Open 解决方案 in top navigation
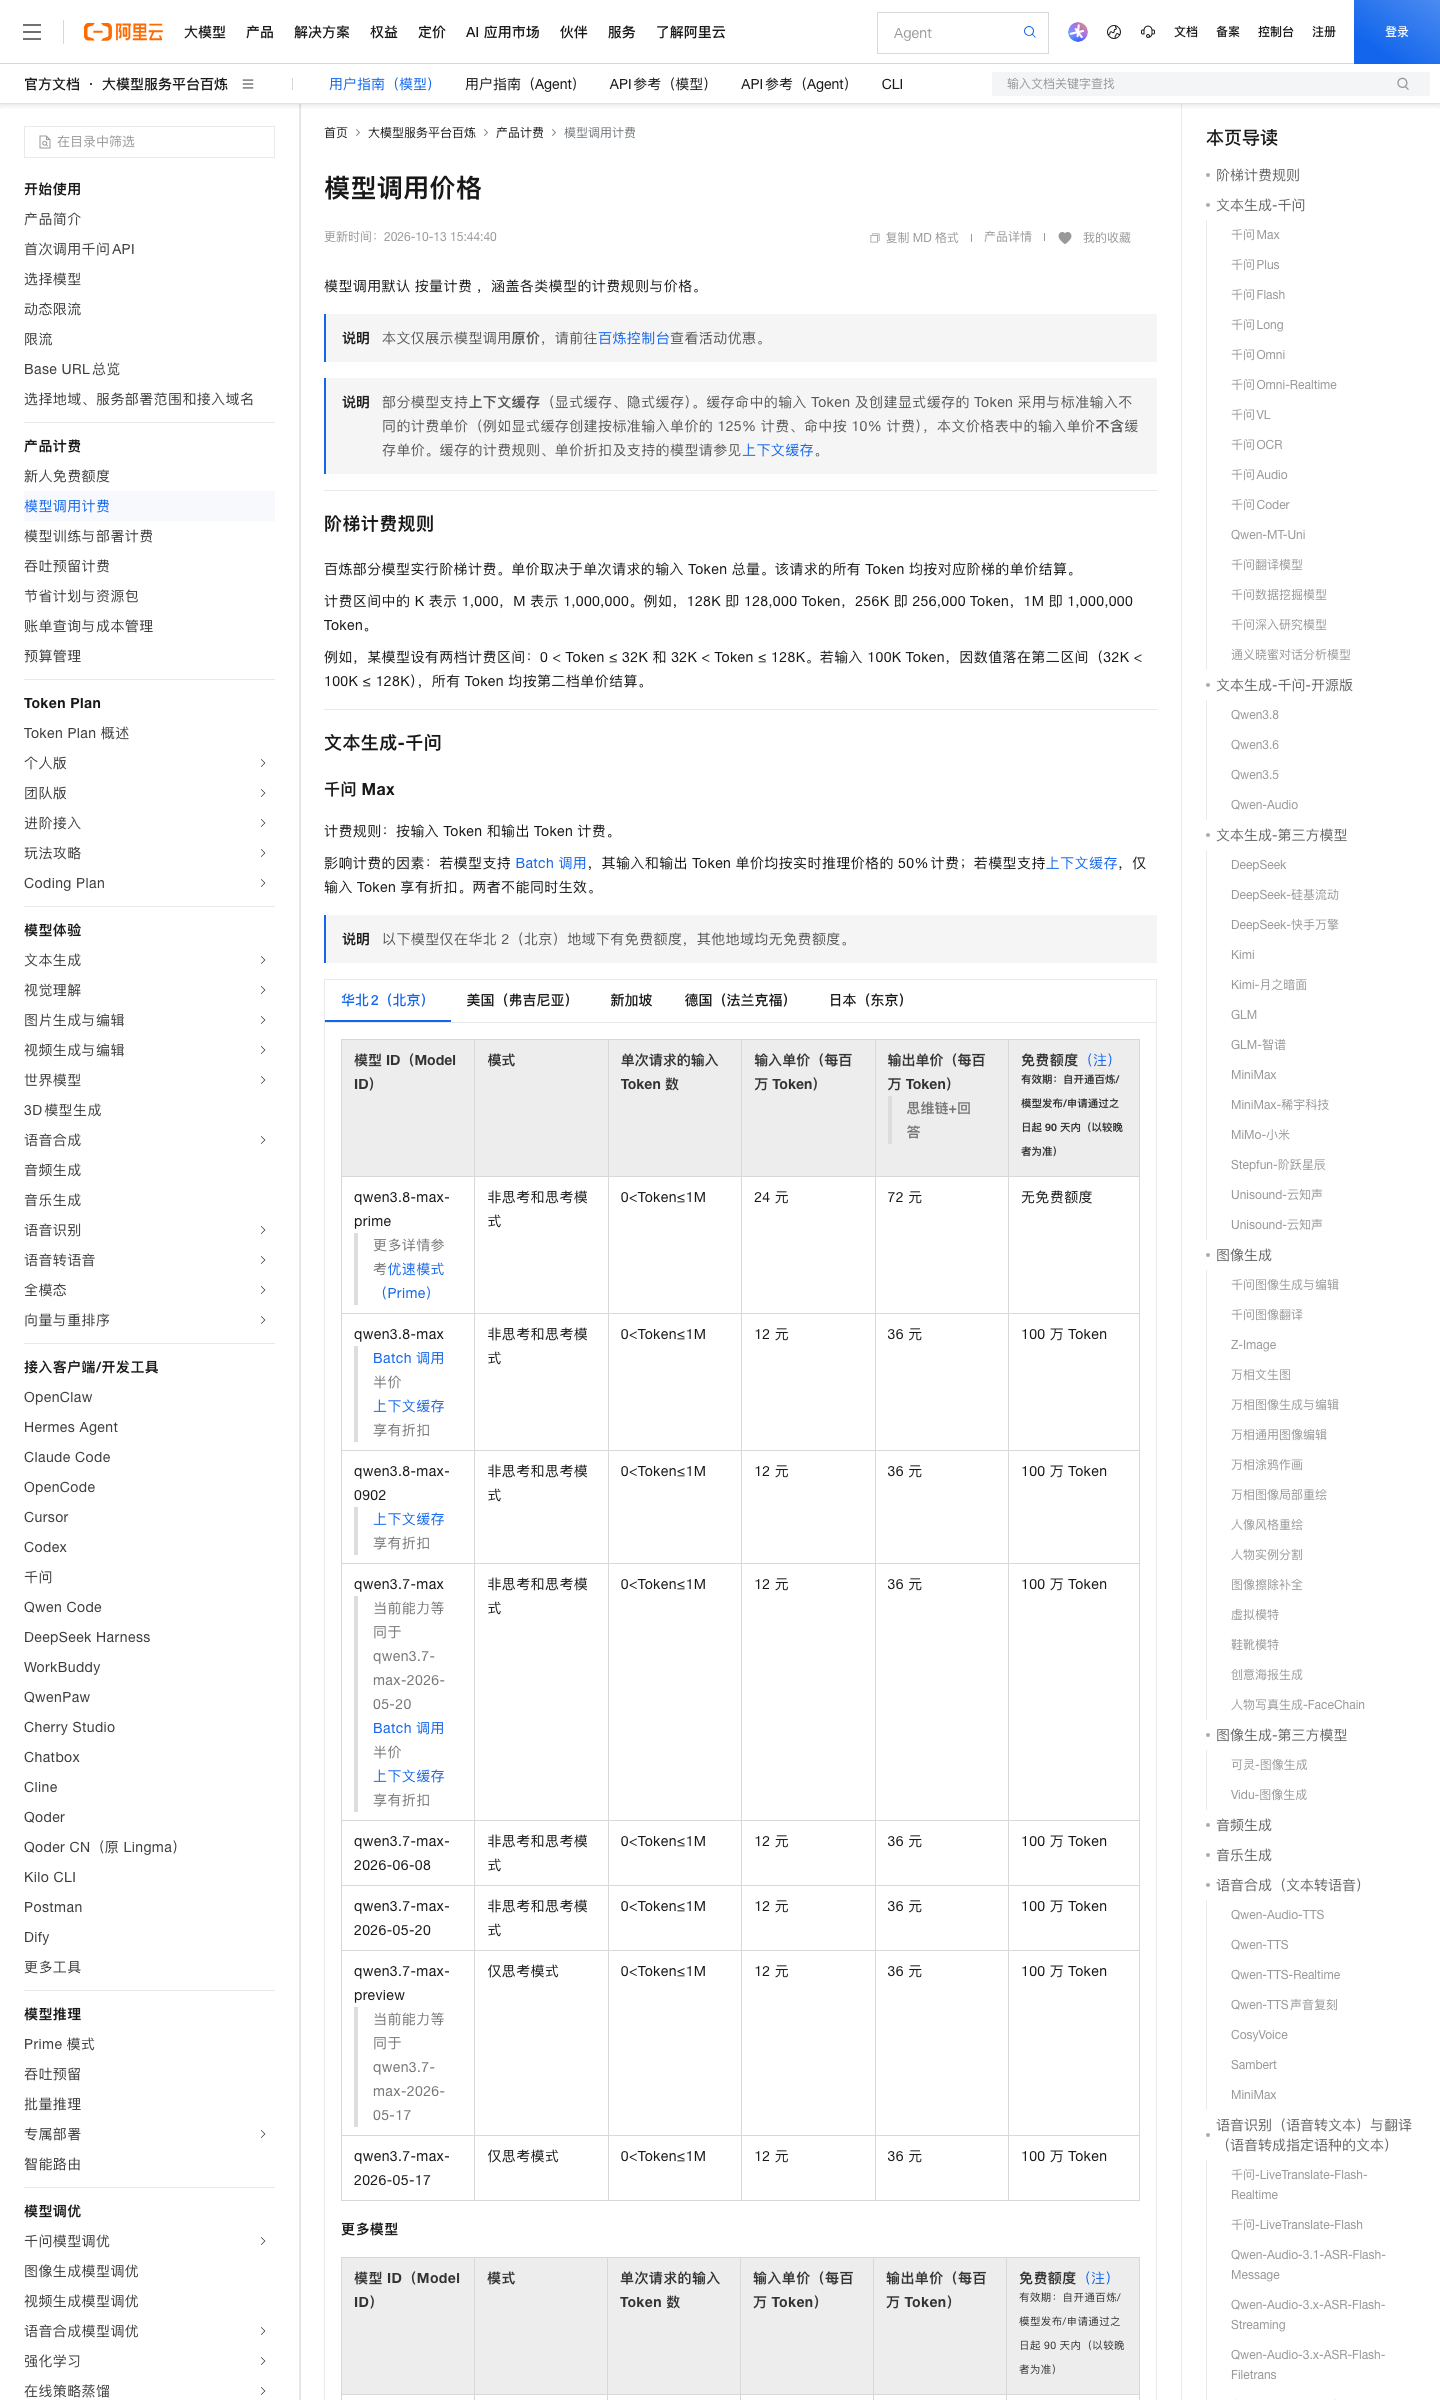1440x2400 pixels. click(322, 32)
